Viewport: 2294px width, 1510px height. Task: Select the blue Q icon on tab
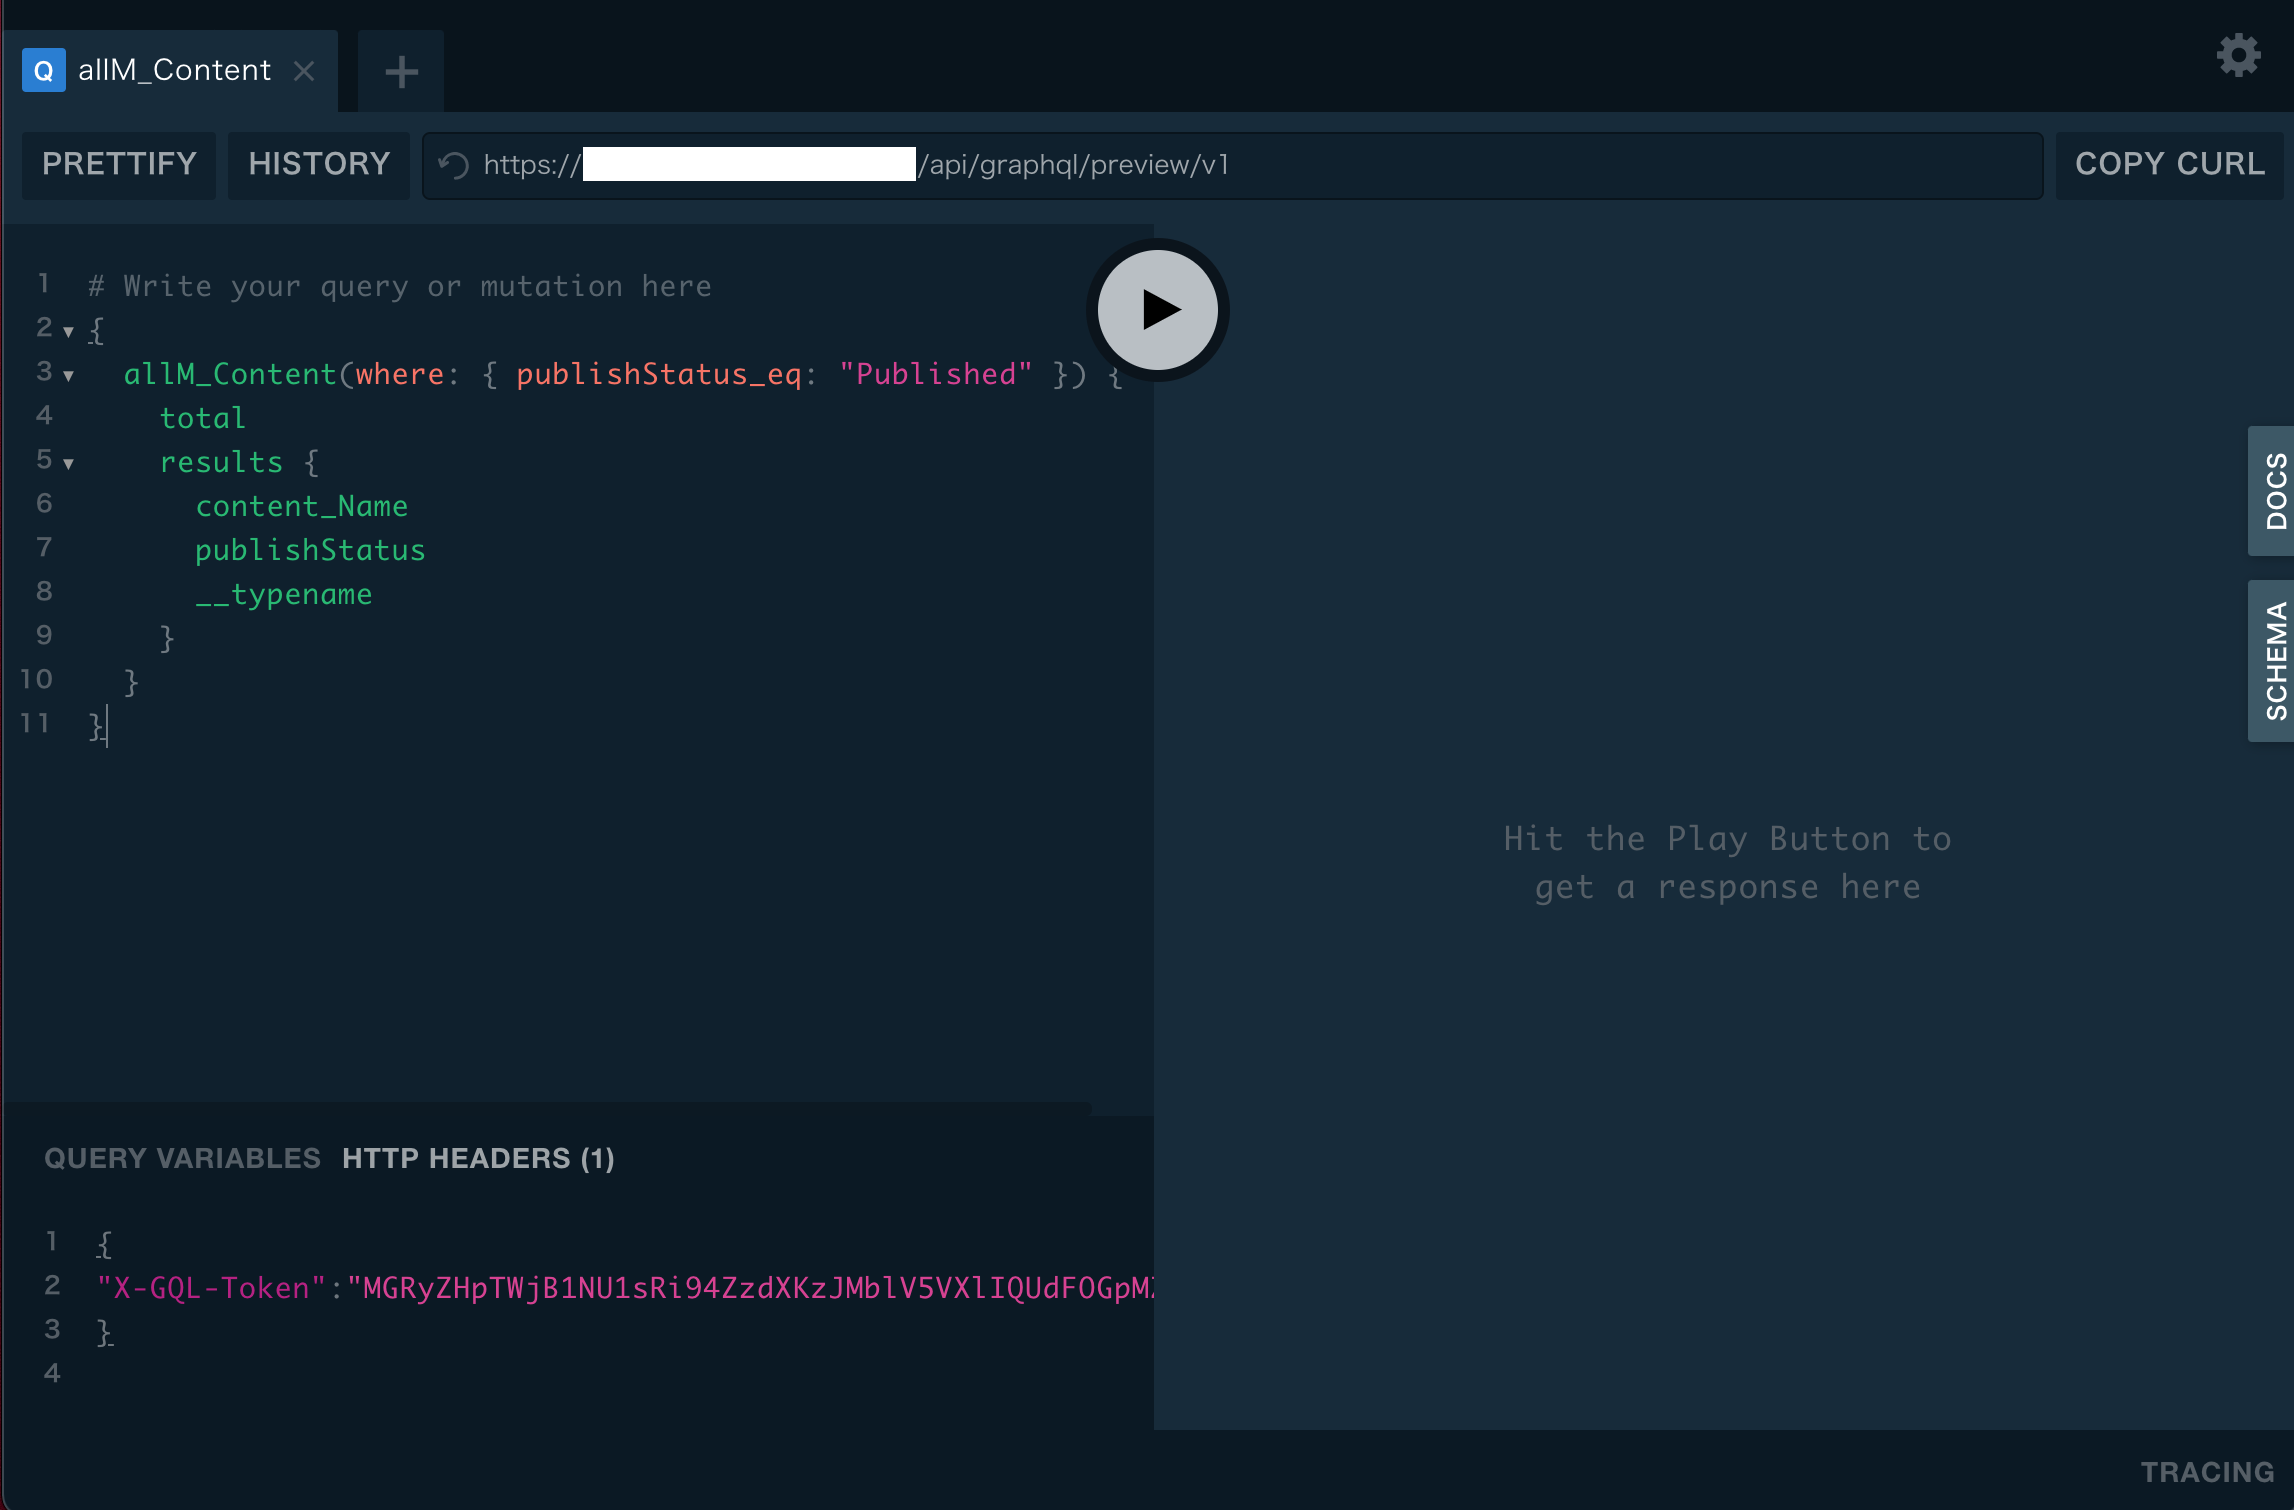point(44,71)
